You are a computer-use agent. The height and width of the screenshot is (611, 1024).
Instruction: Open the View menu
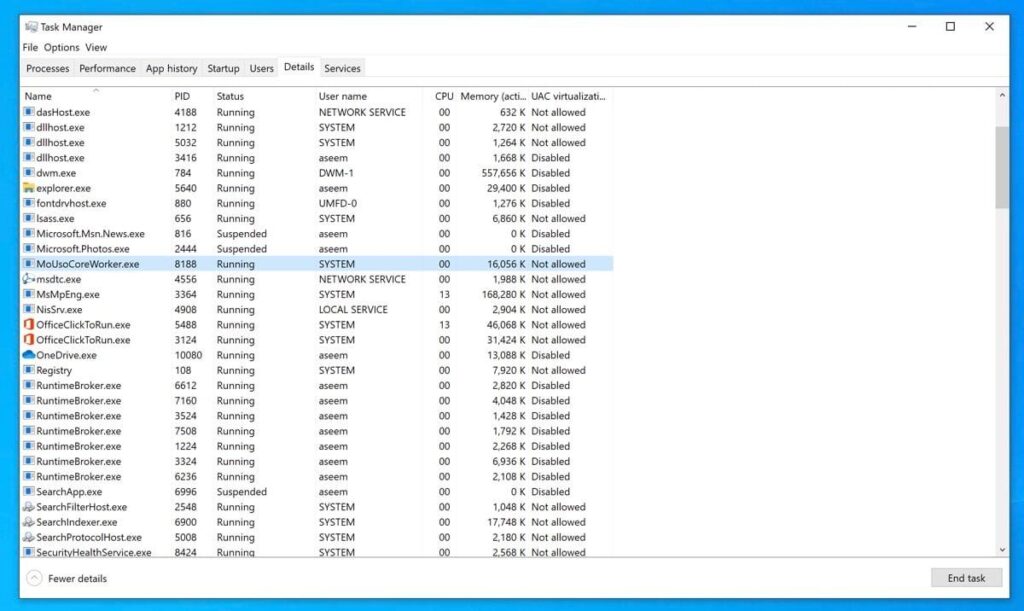[96, 47]
